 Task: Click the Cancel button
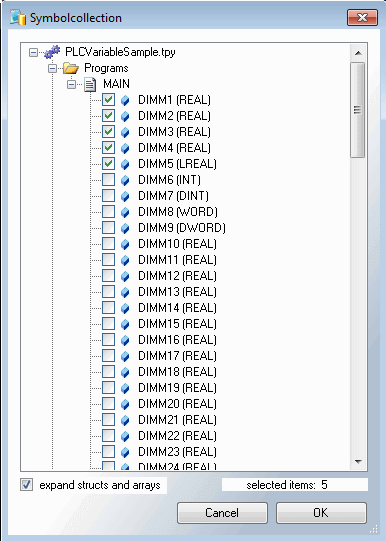222,513
